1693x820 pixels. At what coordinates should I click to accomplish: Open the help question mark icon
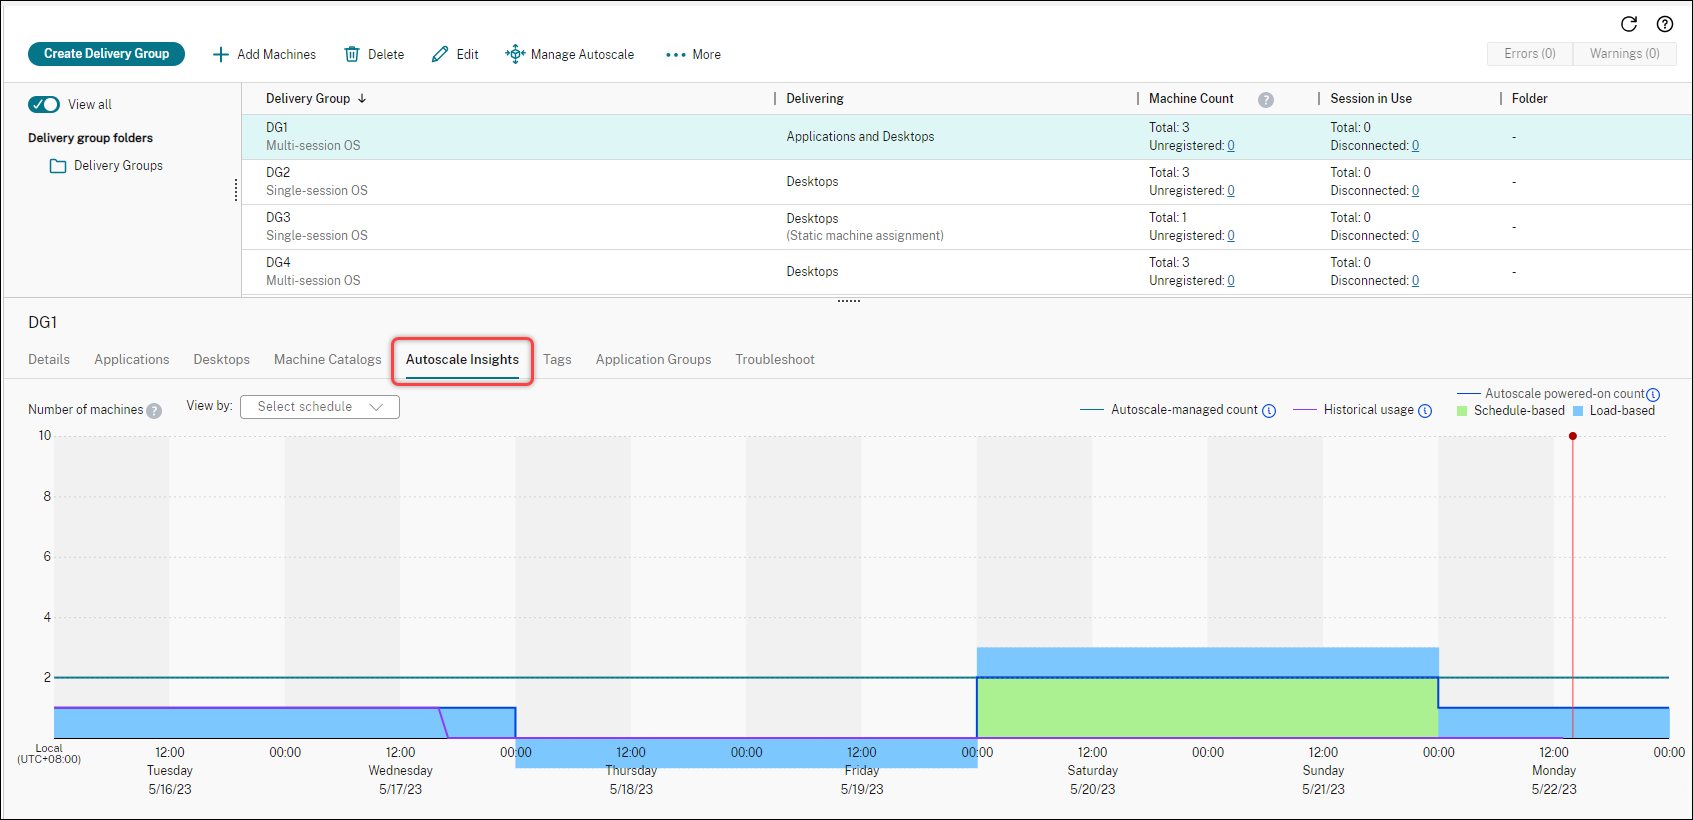point(1665,24)
